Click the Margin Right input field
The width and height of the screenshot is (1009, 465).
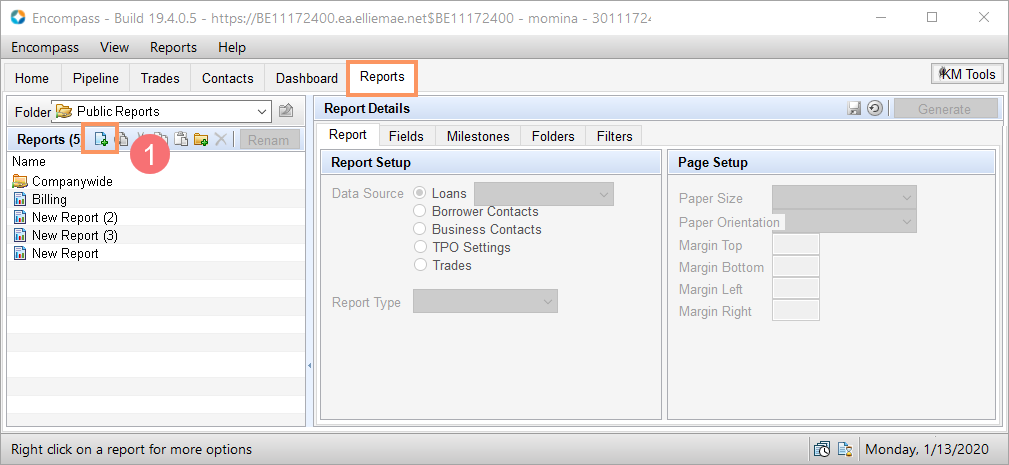point(795,311)
